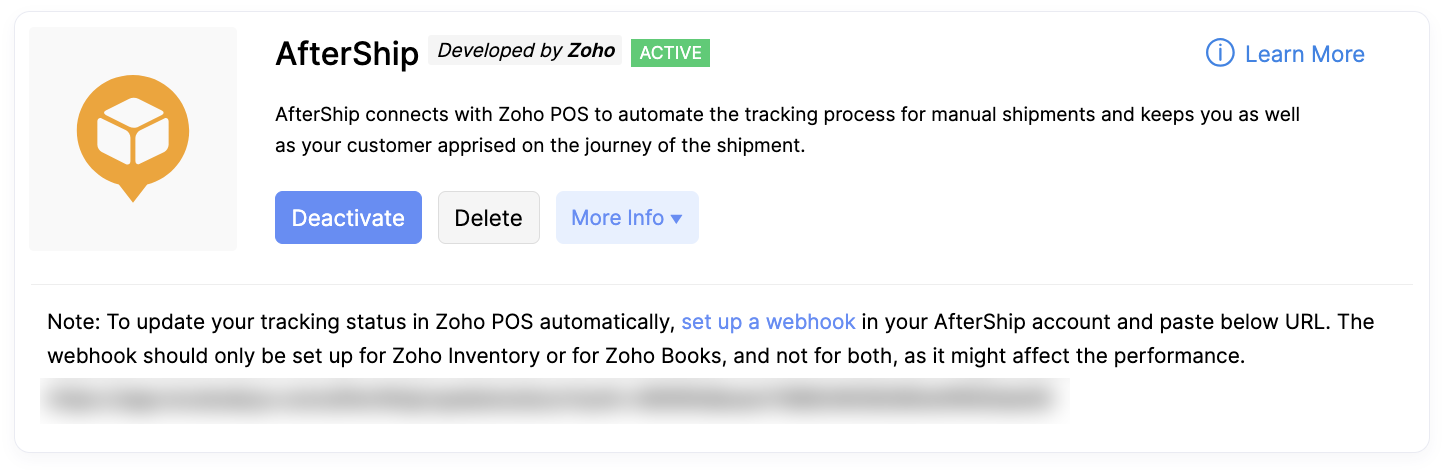Click the description line ending "journey of the shipment"
Image resolution: width=1446 pixels, height=470 pixels.
click(x=540, y=145)
